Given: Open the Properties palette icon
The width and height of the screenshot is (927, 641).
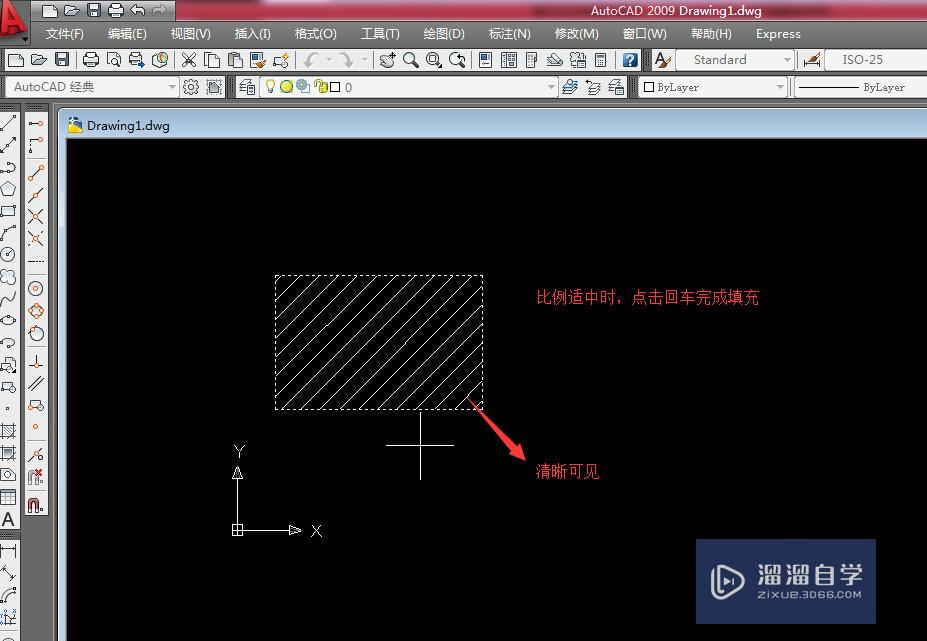Looking at the screenshot, I should click(x=485, y=60).
